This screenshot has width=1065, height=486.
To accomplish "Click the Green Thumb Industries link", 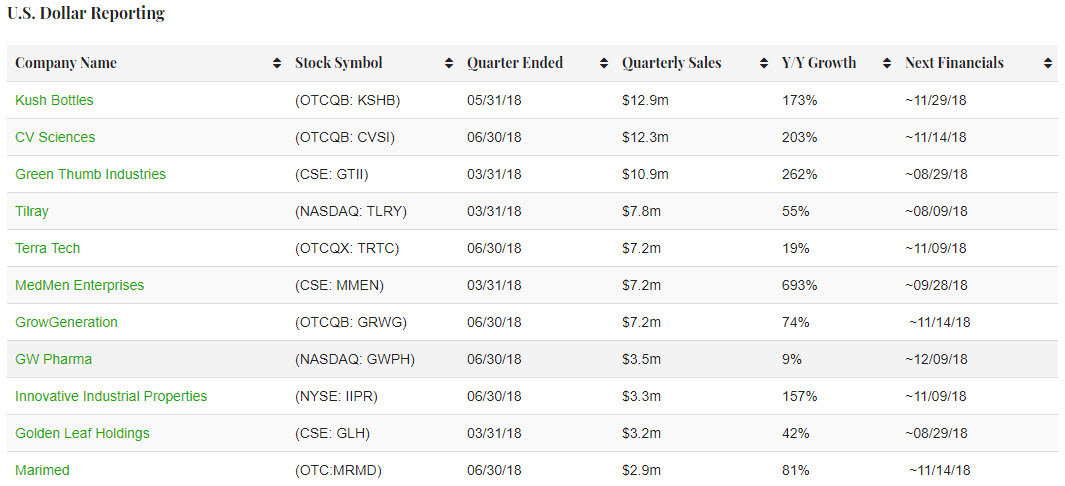I will (x=90, y=174).
